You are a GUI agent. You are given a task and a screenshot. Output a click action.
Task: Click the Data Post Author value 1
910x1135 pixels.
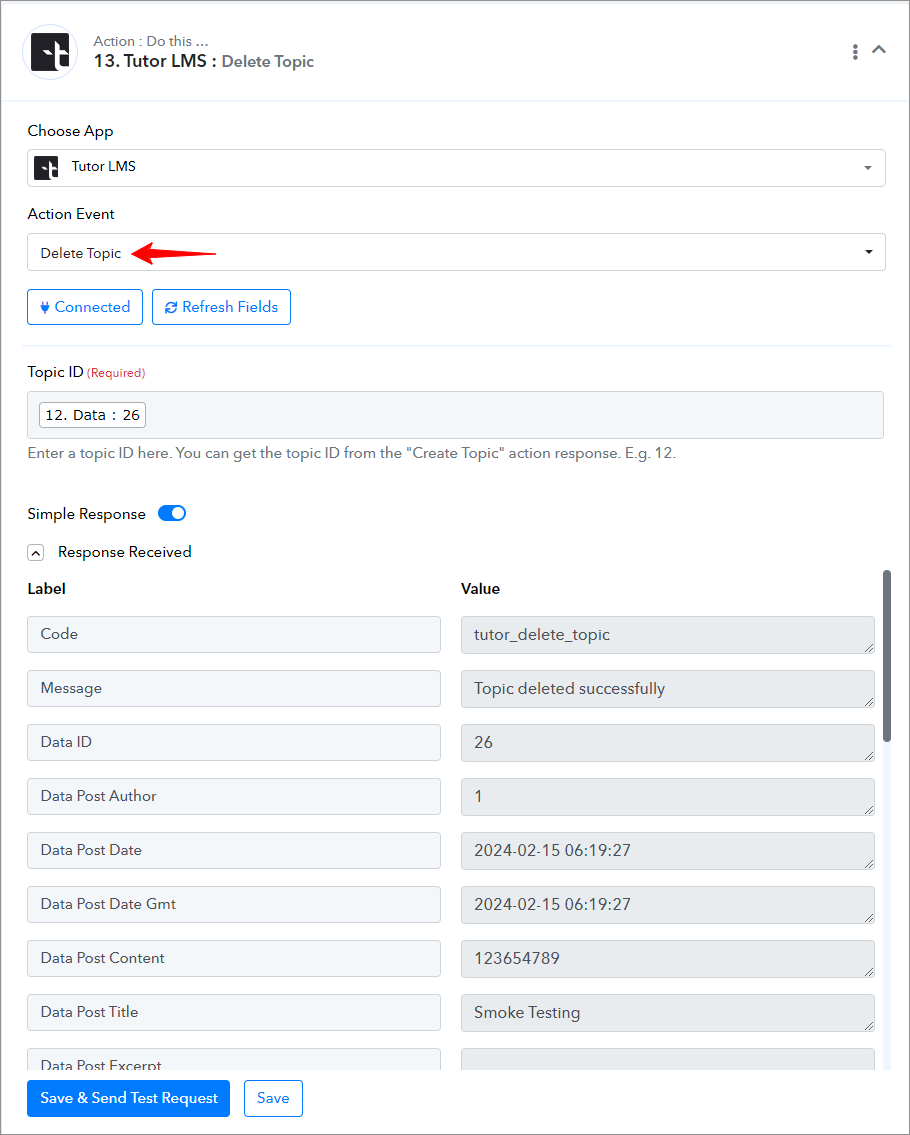coord(667,797)
